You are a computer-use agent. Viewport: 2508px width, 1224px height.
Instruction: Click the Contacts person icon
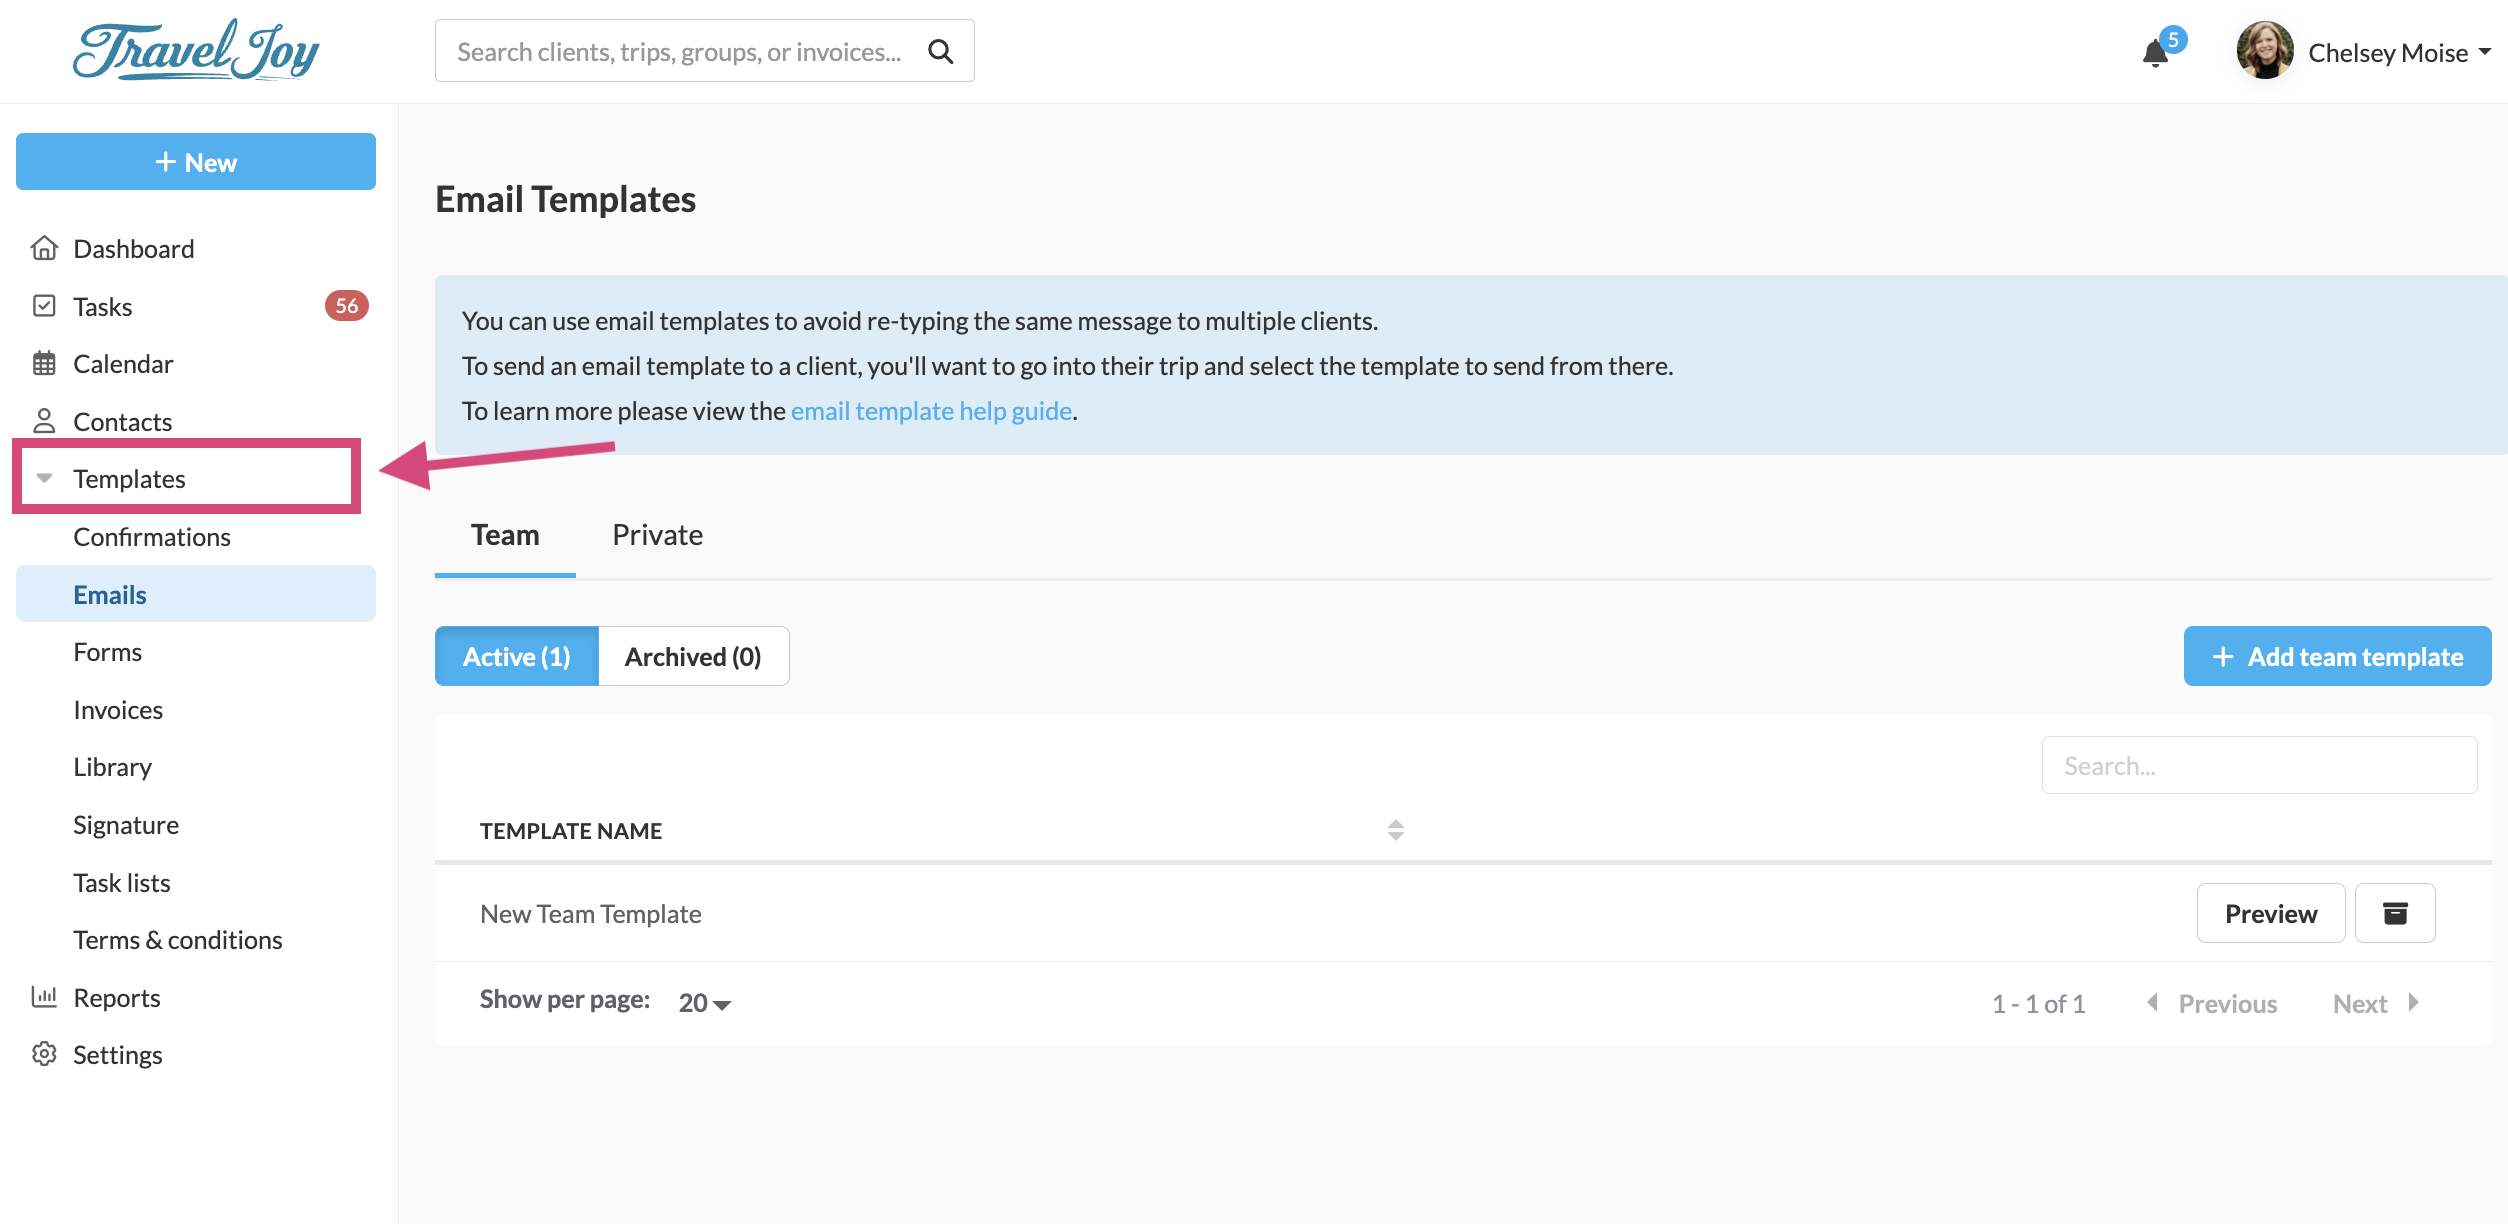click(44, 421)
